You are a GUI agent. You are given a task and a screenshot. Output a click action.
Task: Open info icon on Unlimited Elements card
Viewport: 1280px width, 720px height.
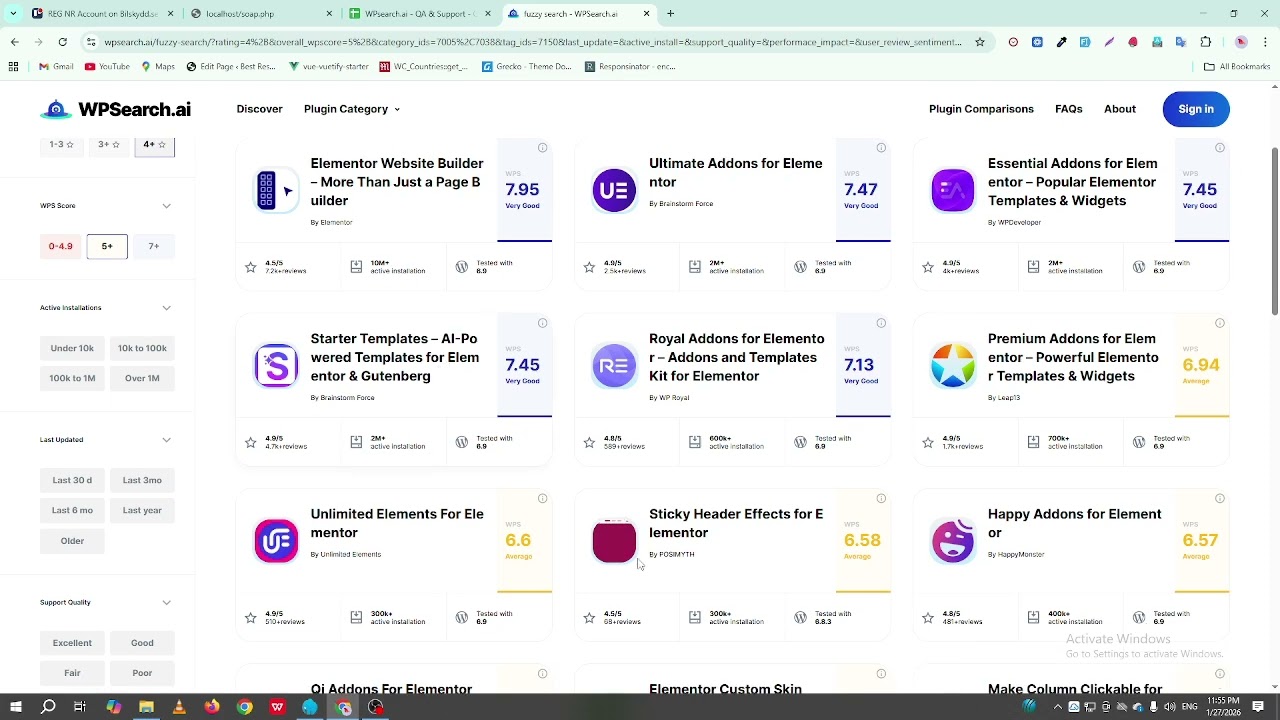542,498
